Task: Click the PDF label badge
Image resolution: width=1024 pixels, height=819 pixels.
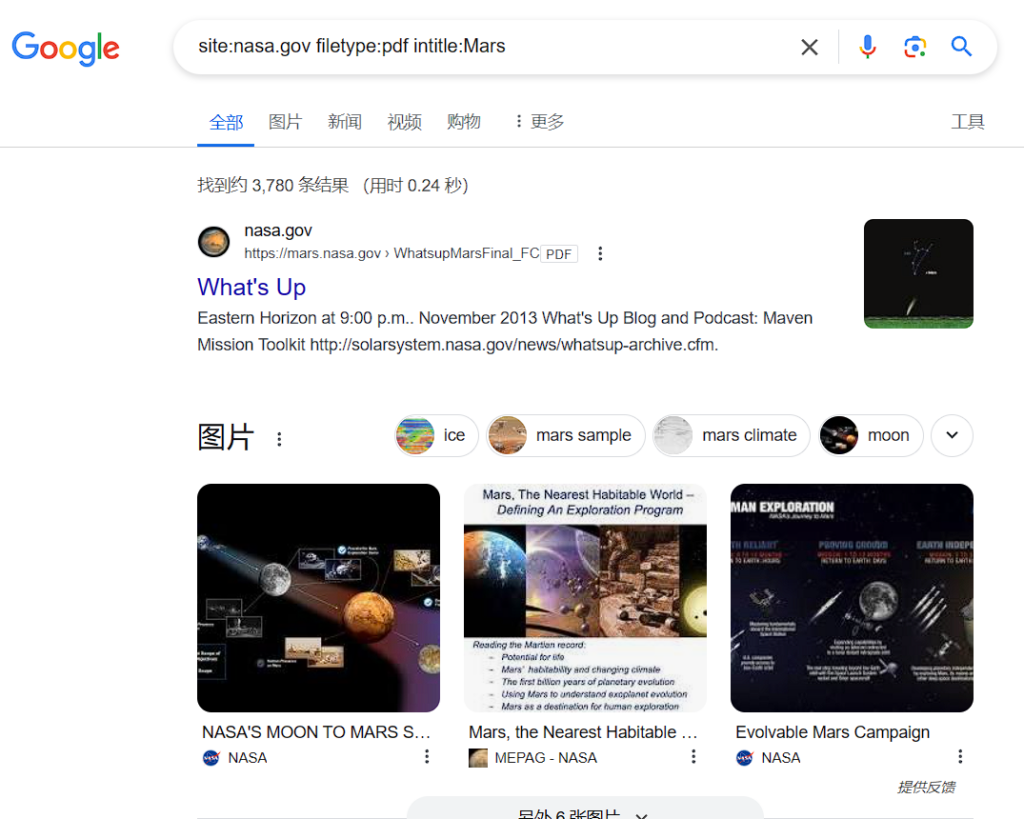Action: (x=558, y=254)
